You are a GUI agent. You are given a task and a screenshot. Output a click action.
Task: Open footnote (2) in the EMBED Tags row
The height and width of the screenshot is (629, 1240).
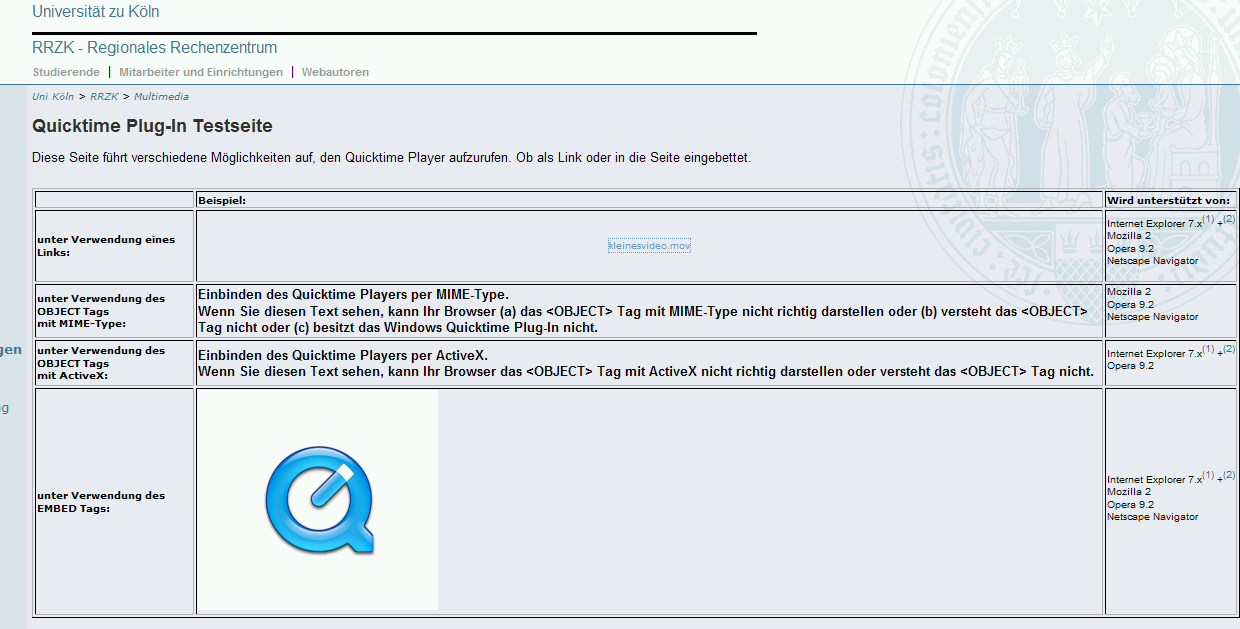[1229, 475]
